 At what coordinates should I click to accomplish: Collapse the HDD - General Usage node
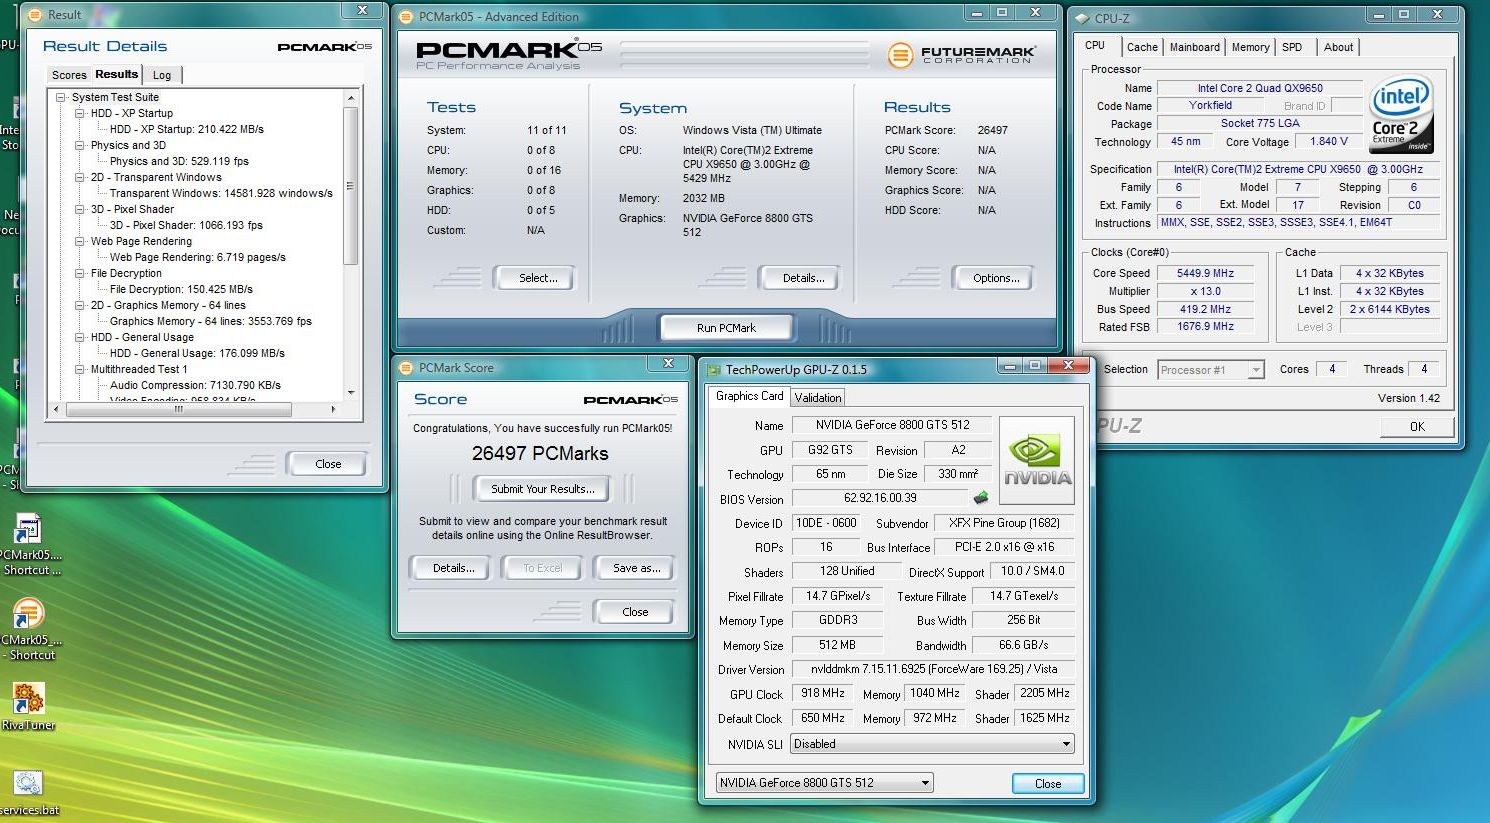[x=80, y=337]
